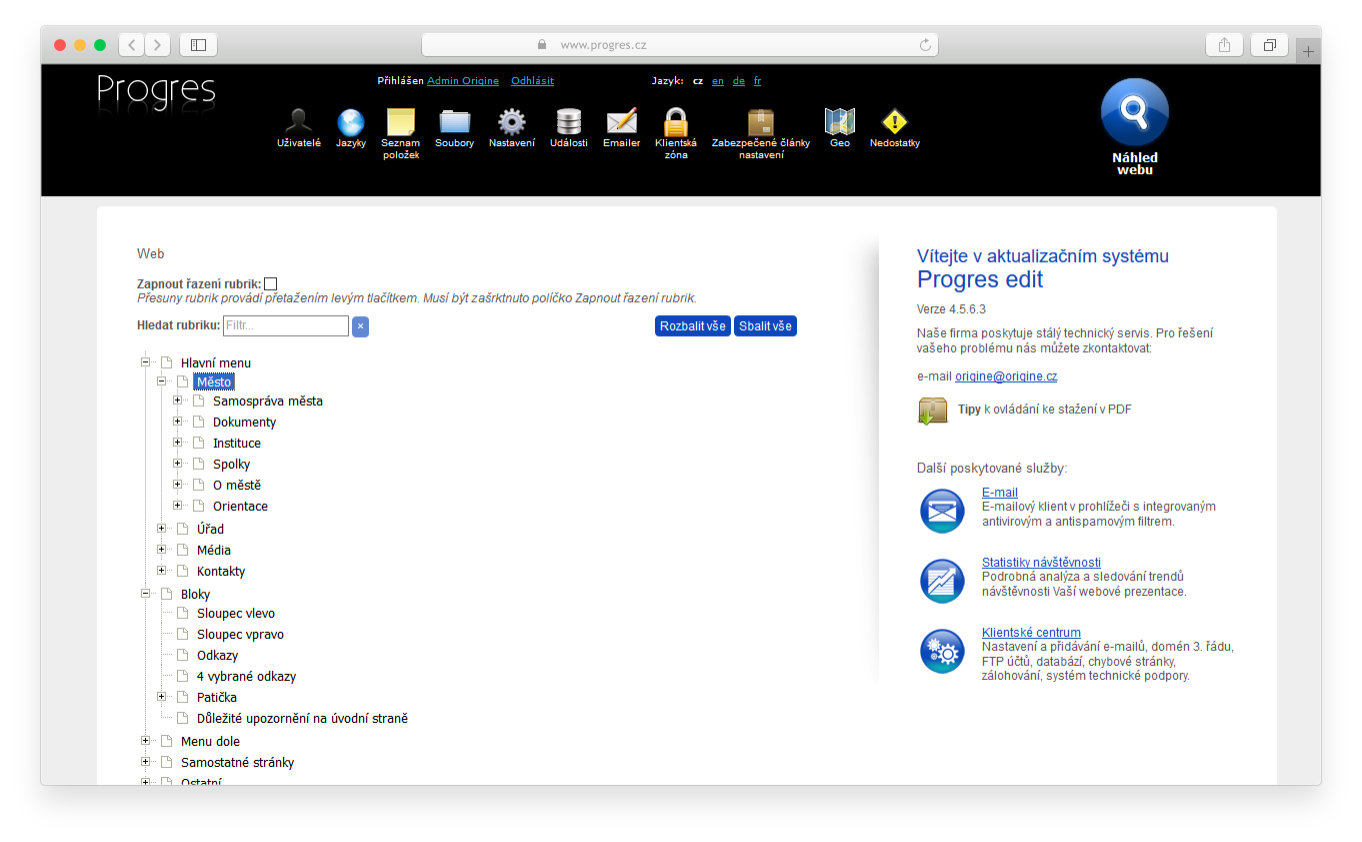Open the Soubory folder icon
This screenshot has height=842, width=1362.
pyautogui.click(x=454, y=123)
